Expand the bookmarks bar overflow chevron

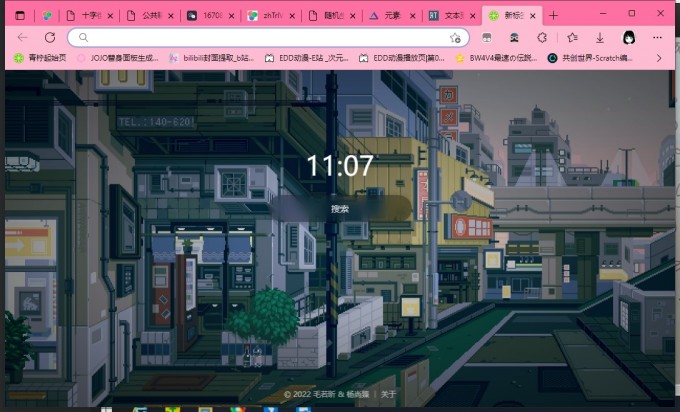tap(659, 58)
